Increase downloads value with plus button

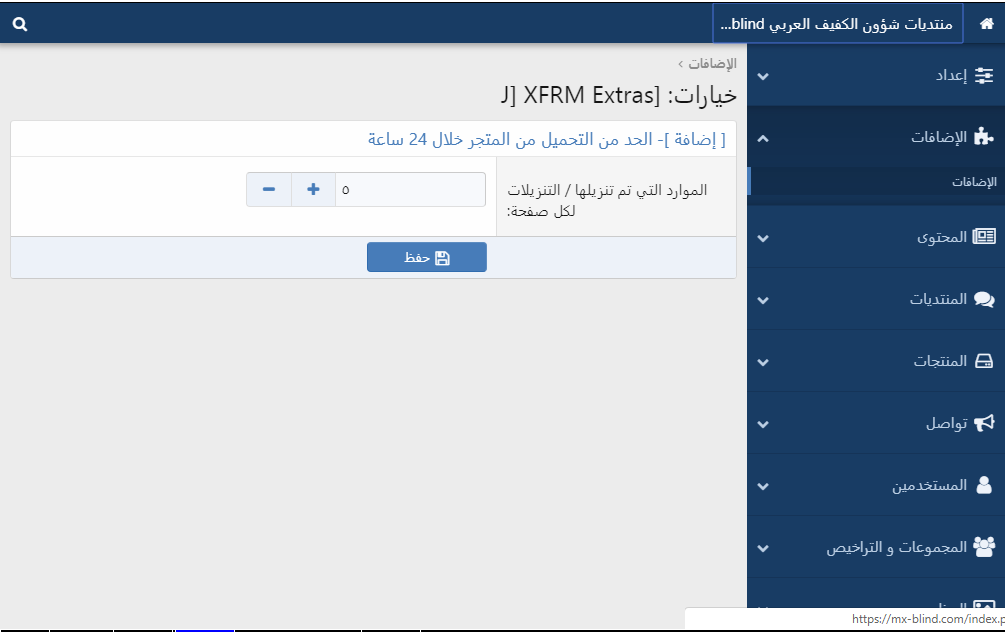[313, 189]
